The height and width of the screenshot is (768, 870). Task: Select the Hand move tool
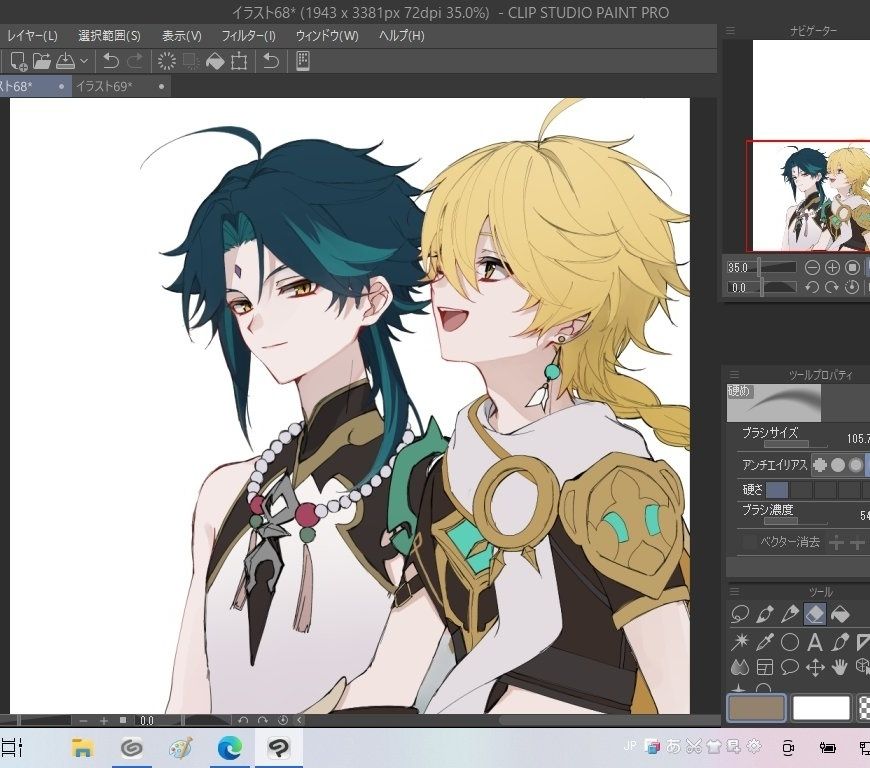tap(840, 668)
